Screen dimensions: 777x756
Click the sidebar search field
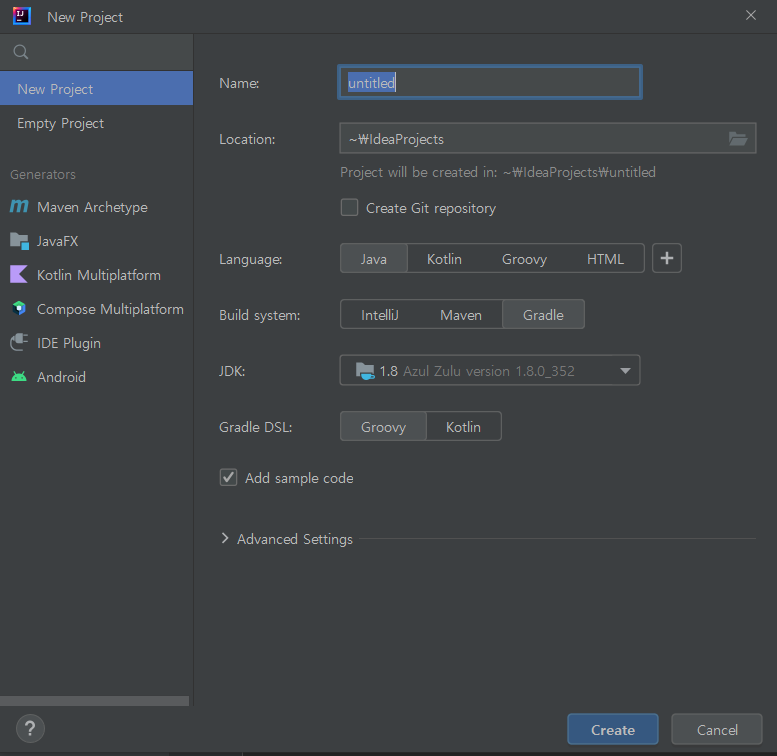[x=97, y=52]
